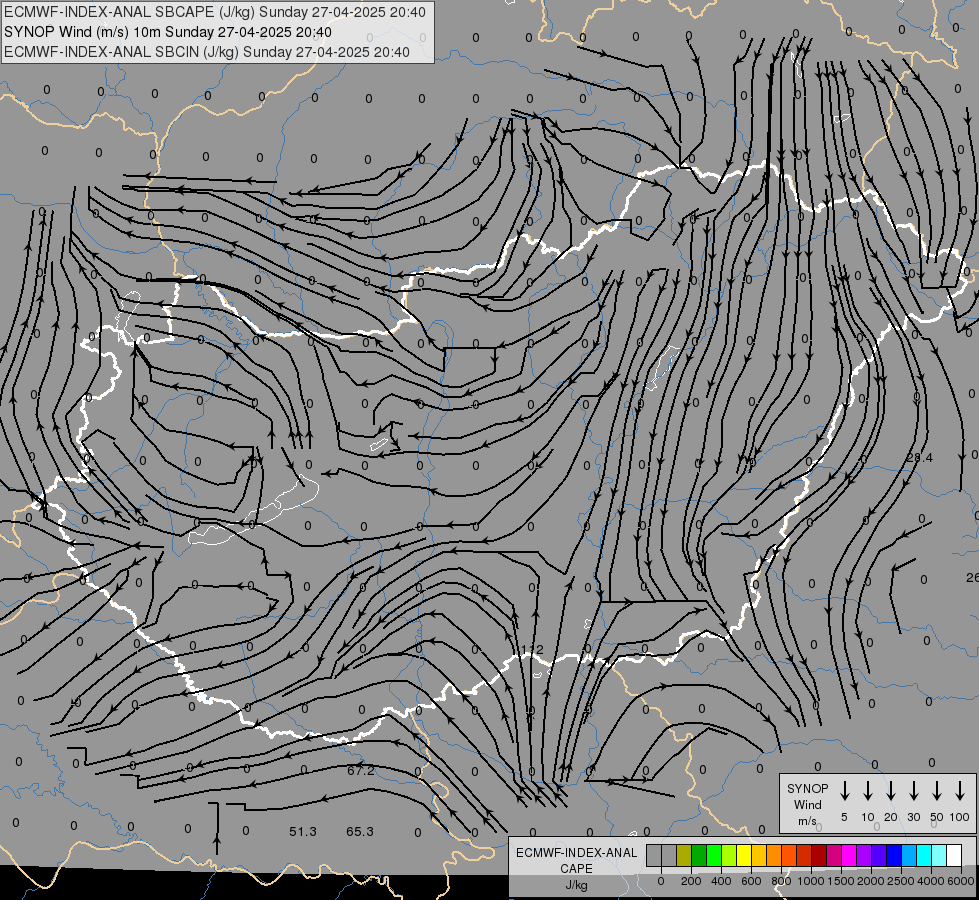The width and height of the screenshot is (979, 900).
Task: Click the 65.3 value on the map
Action: pos(360,832)
